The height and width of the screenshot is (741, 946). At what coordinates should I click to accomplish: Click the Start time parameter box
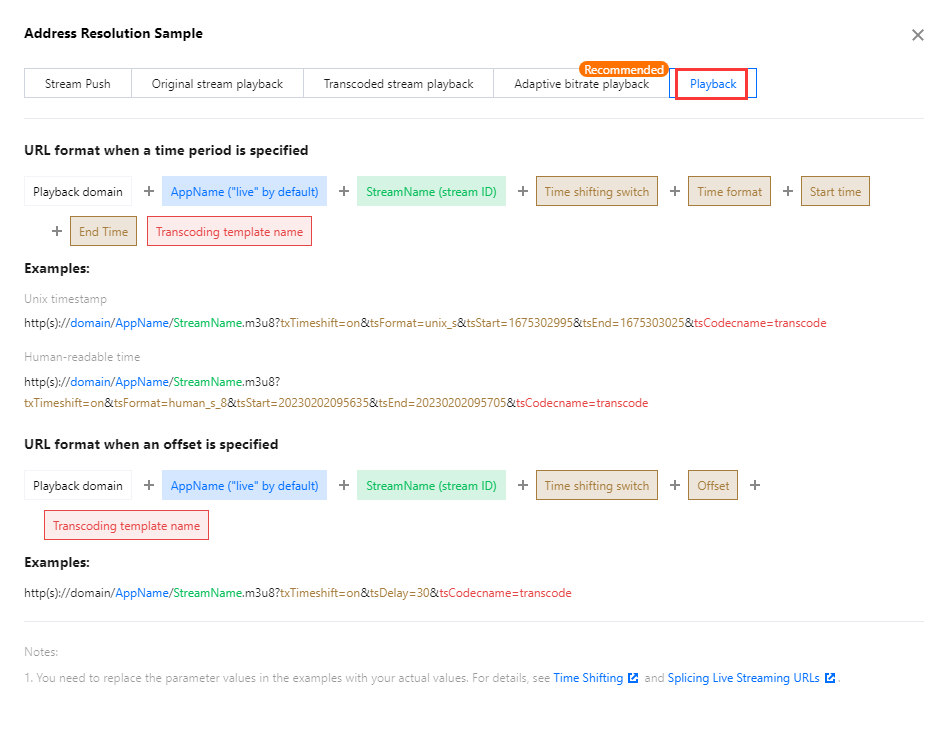[835, 192]
